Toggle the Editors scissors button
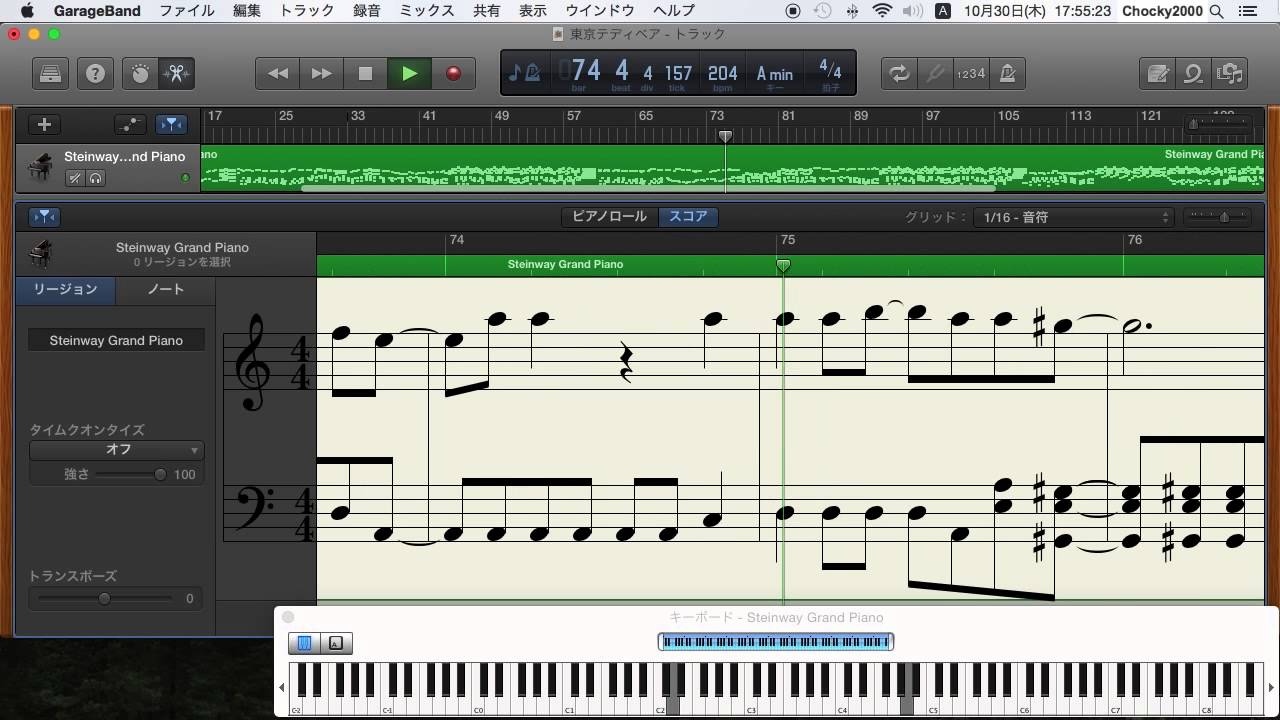This screenshot has width=1280, height=720. coord(177,74)
